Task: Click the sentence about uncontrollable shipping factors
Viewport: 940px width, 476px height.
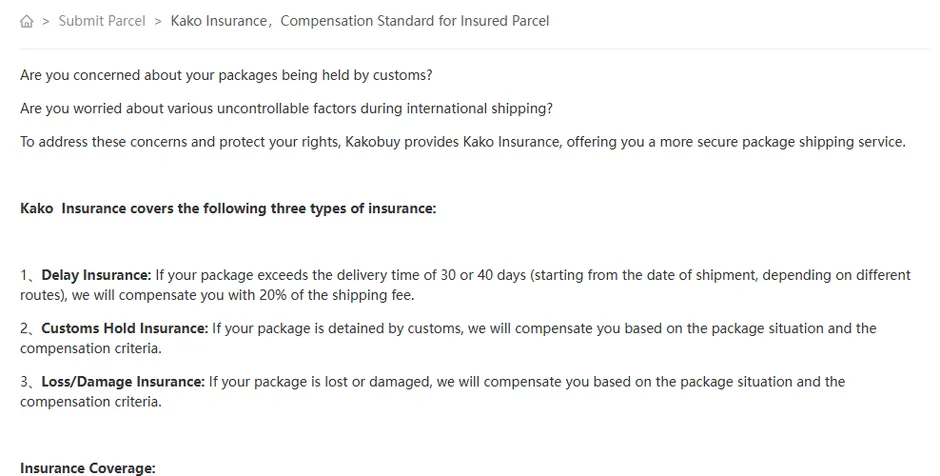Action: point(287,109)
